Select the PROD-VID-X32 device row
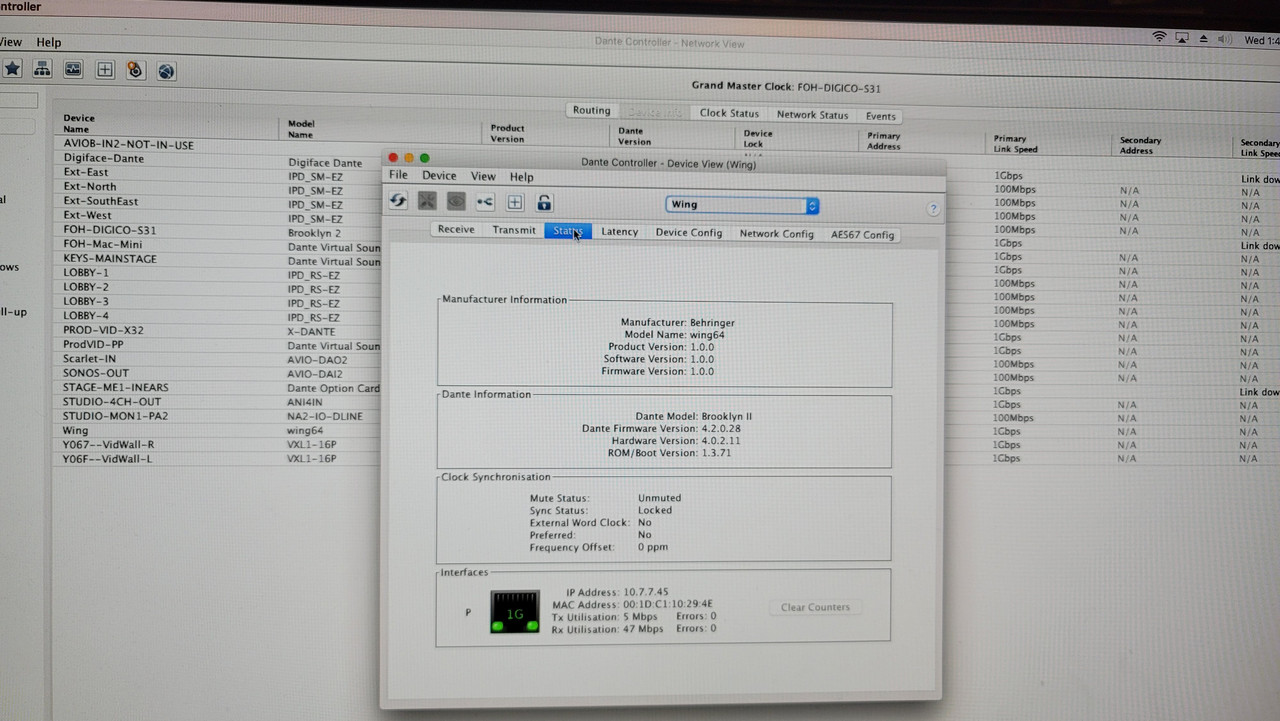This screenshot has width=1280, height=721. (102, 330)
